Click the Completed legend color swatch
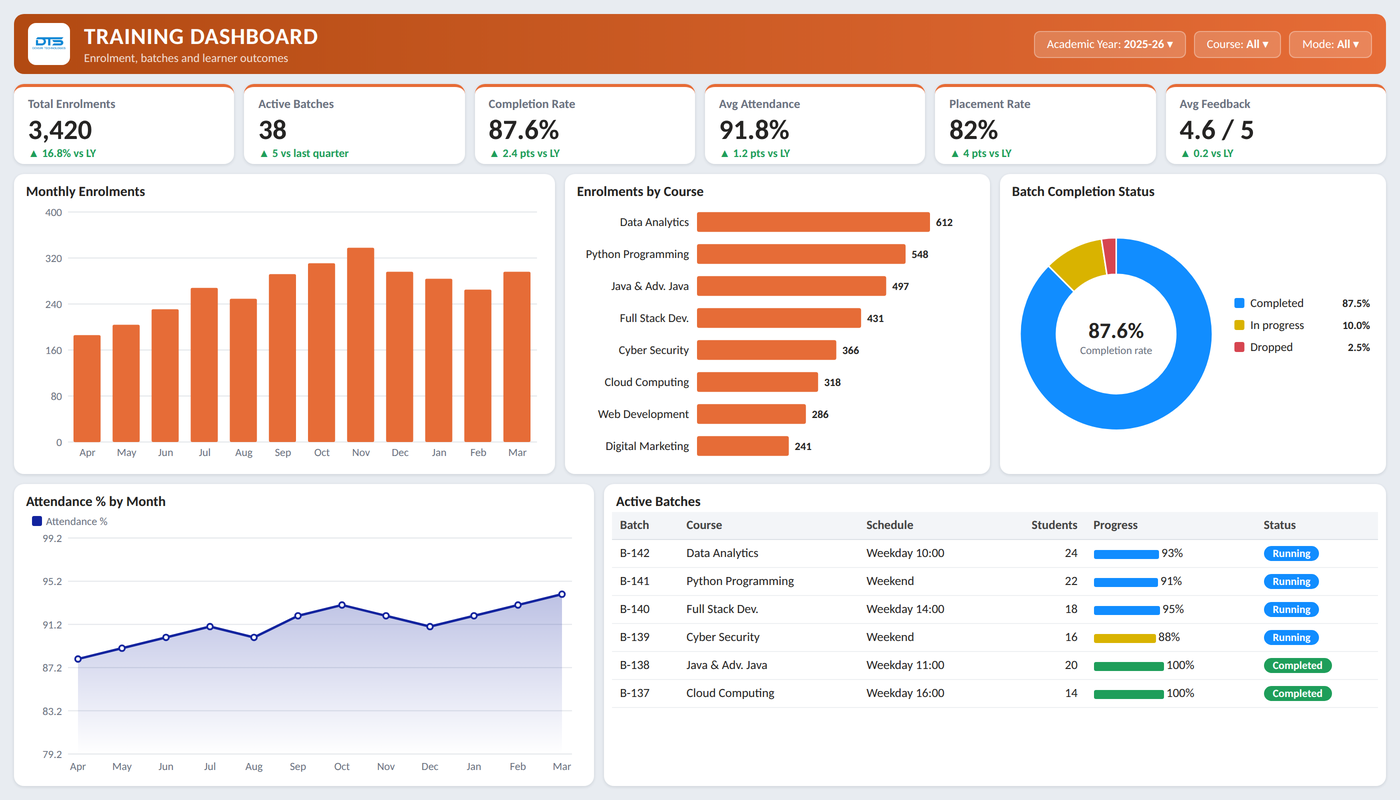This screenshot has width=1400, height=800. click(x=1240, y=303)
